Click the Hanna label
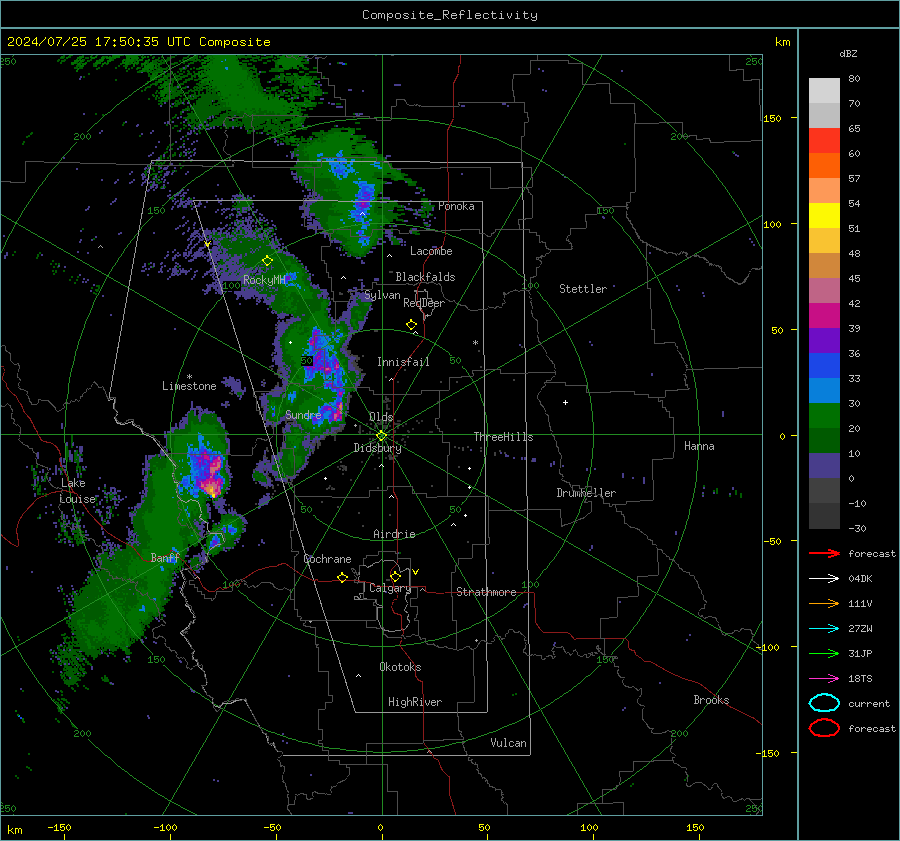This screenshot has width=900, height=841. [x=699, y=446]
